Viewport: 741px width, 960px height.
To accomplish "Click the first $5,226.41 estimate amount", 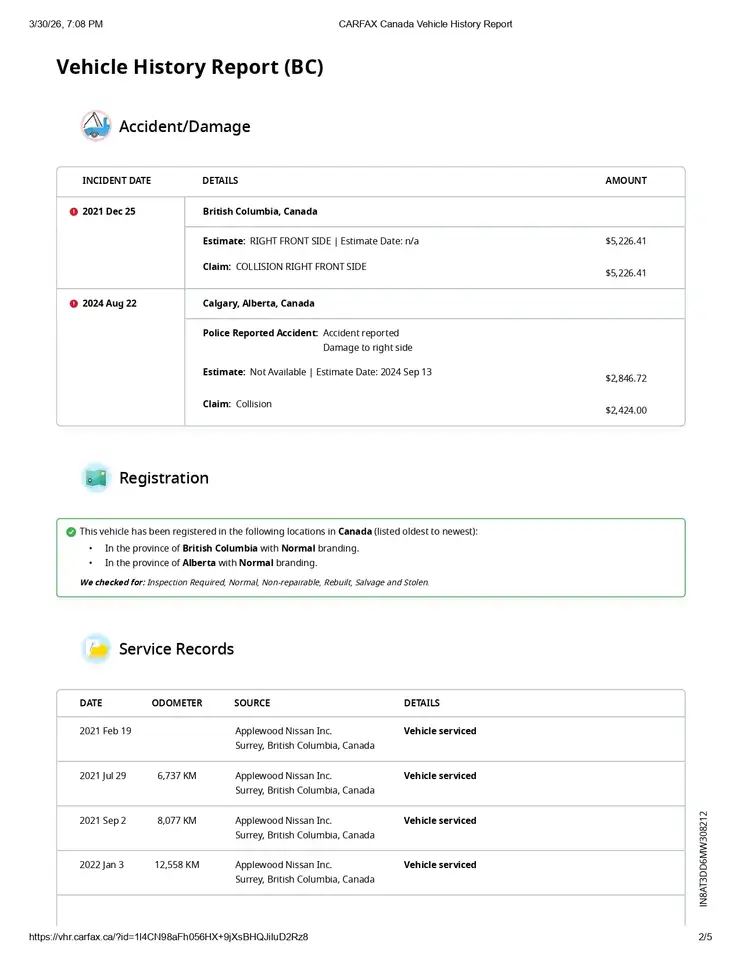I will tap(625, 241).
